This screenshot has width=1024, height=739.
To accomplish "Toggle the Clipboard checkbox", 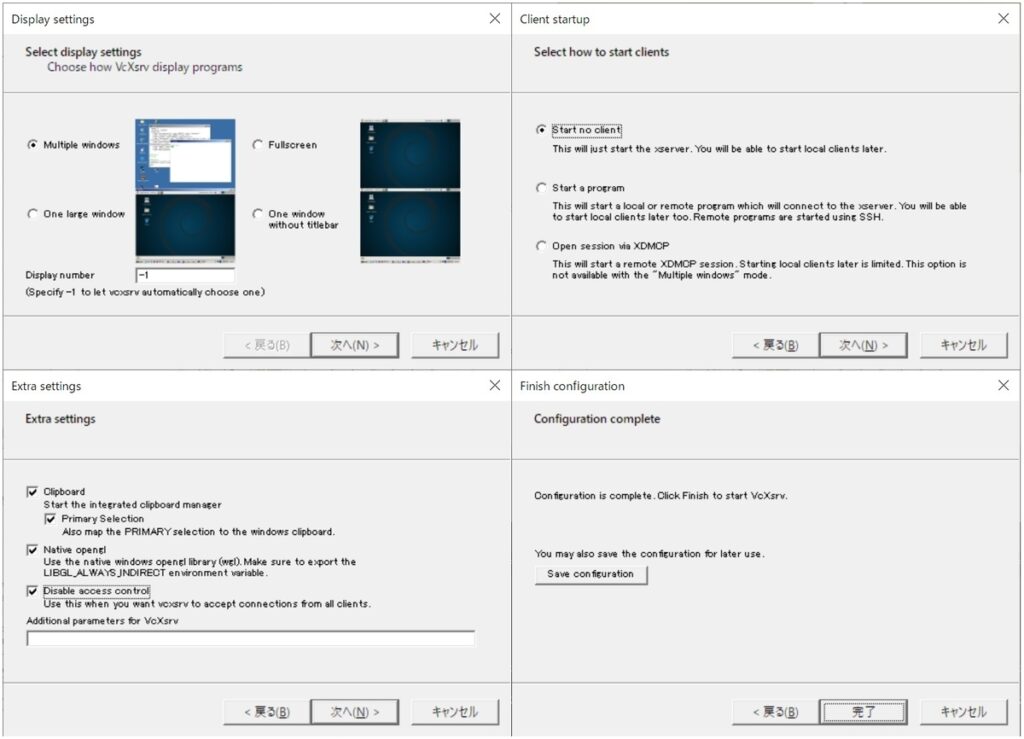I will click(x=32, y=491).
